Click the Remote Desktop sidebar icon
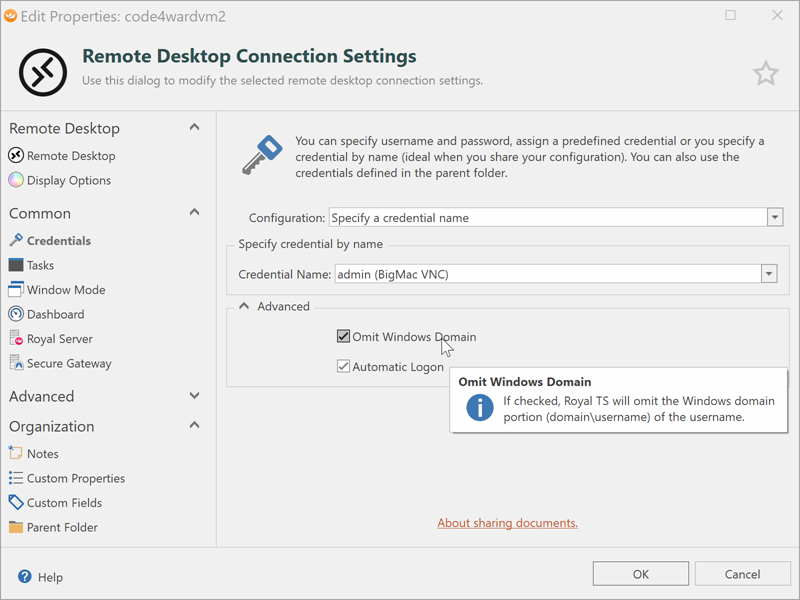 16,156
